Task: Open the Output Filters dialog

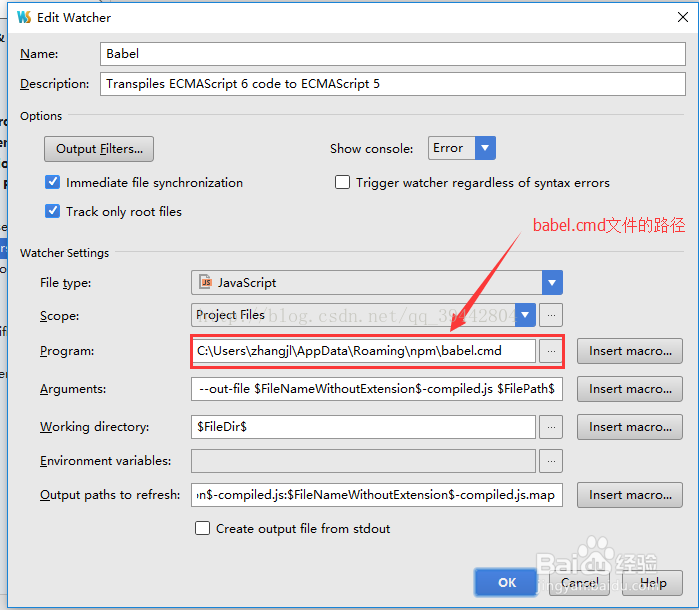Action: click(x=99, y=149)
